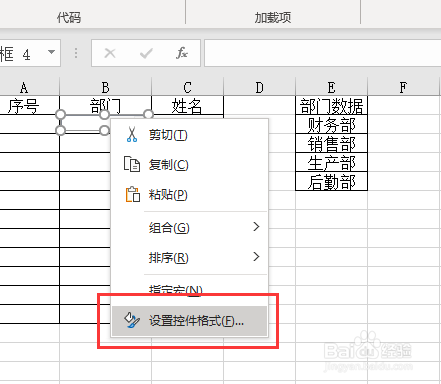The height and width of the screenshot is (384, 441).
Task: Click the Name Box field showing 框 4
Action: point(29,53)
